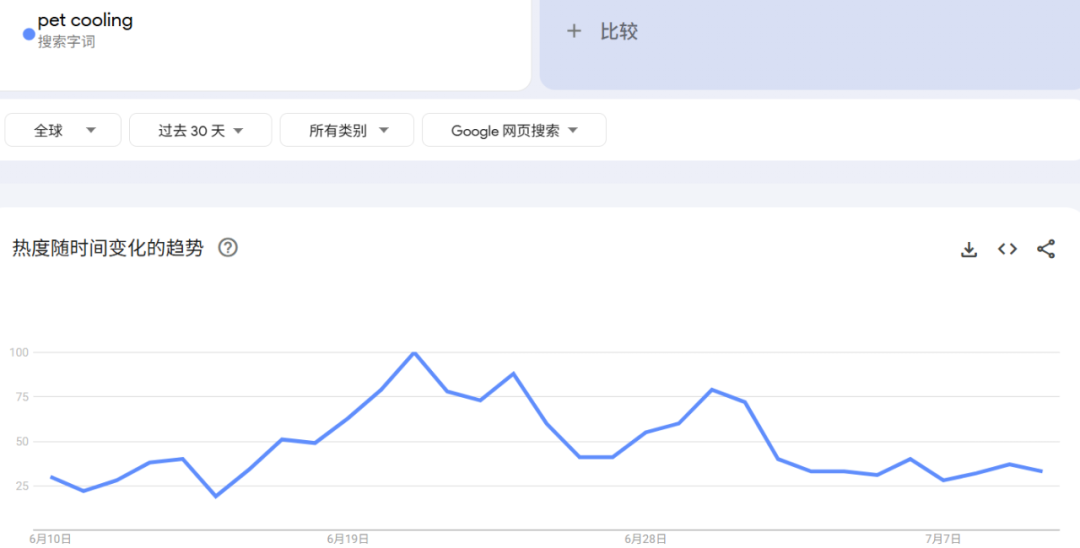Select the 7月7日 date label
This screenshot has width=1080, height=548.
click(x=942, y=539)
